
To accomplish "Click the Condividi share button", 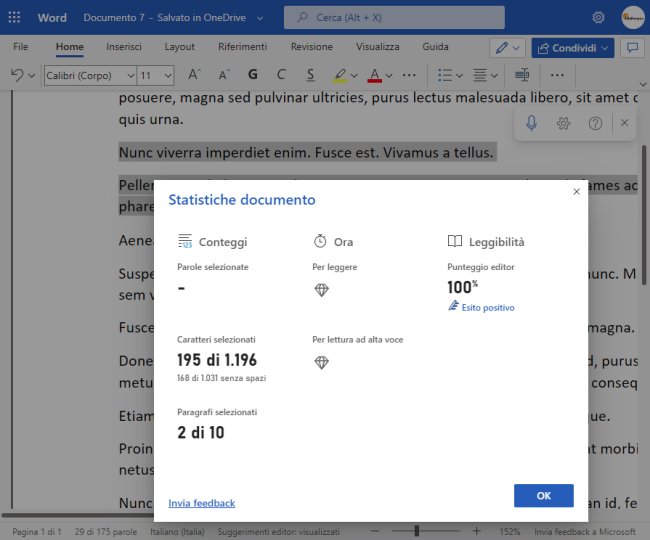I will (x=572, y=48).
